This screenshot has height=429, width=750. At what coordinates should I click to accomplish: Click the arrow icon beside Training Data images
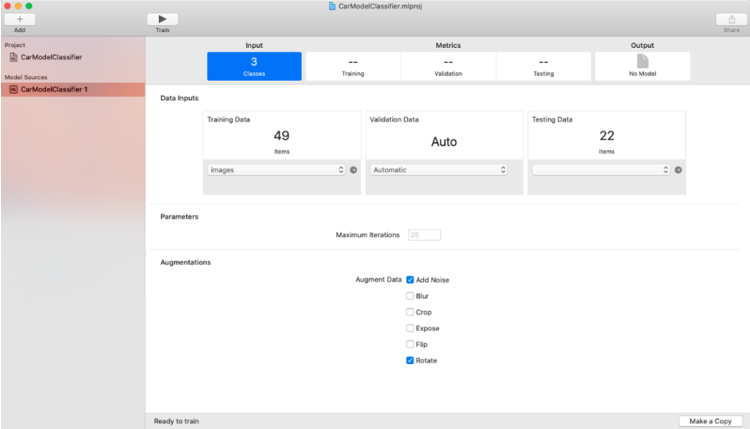point(353,170)
